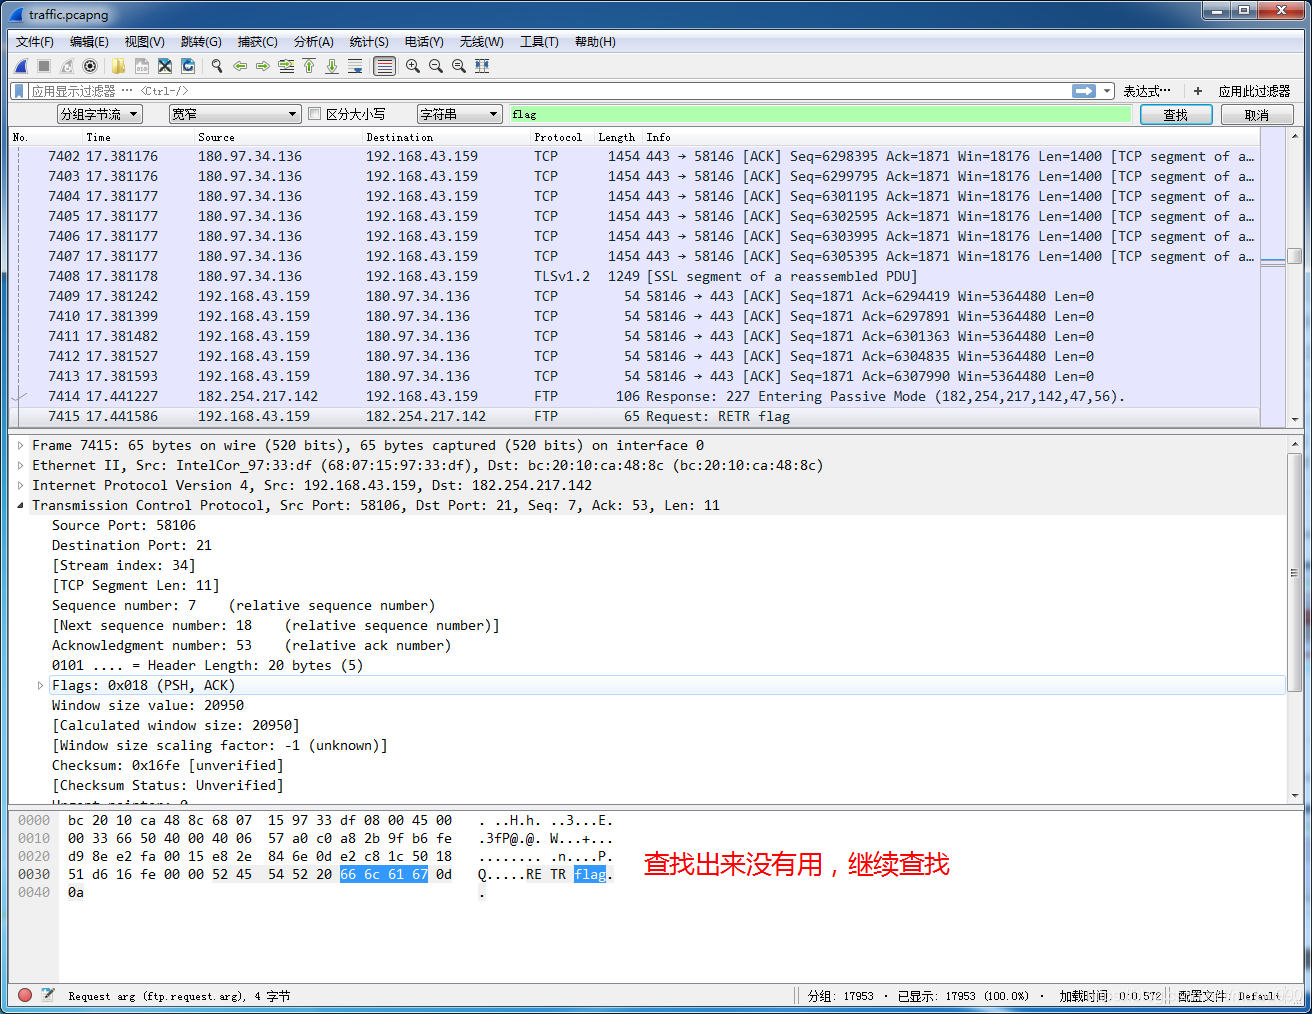
Task: Click the 表达式 expression button
Action: [1146, 91]
